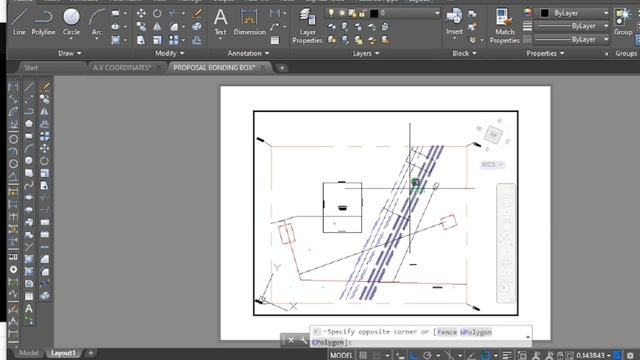Toggle lineweight display in status bar
640x360 pixels.
(507, 356)
